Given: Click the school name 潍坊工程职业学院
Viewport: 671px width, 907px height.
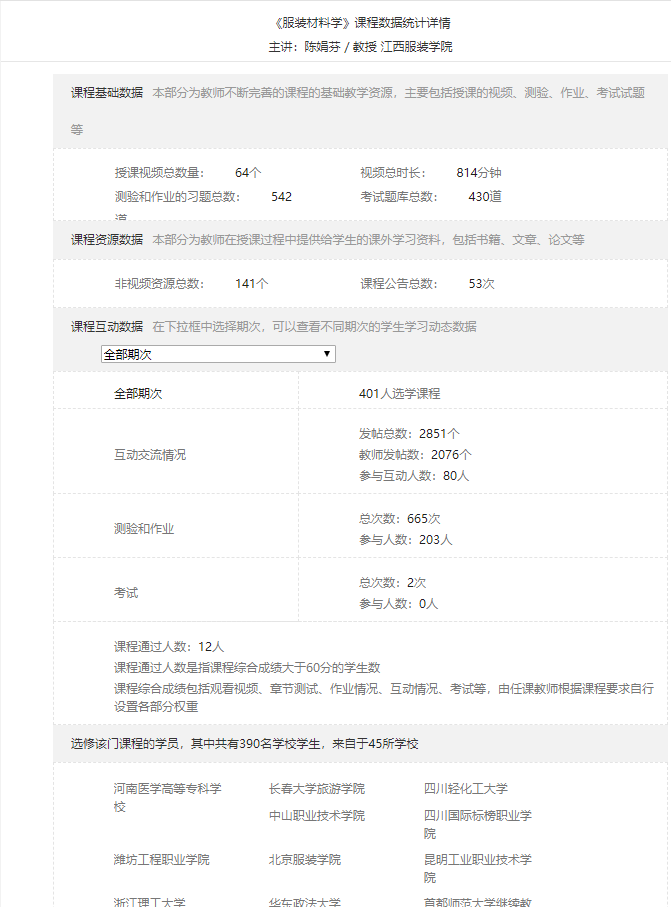Looking at the screenshot, I should 162,860.
